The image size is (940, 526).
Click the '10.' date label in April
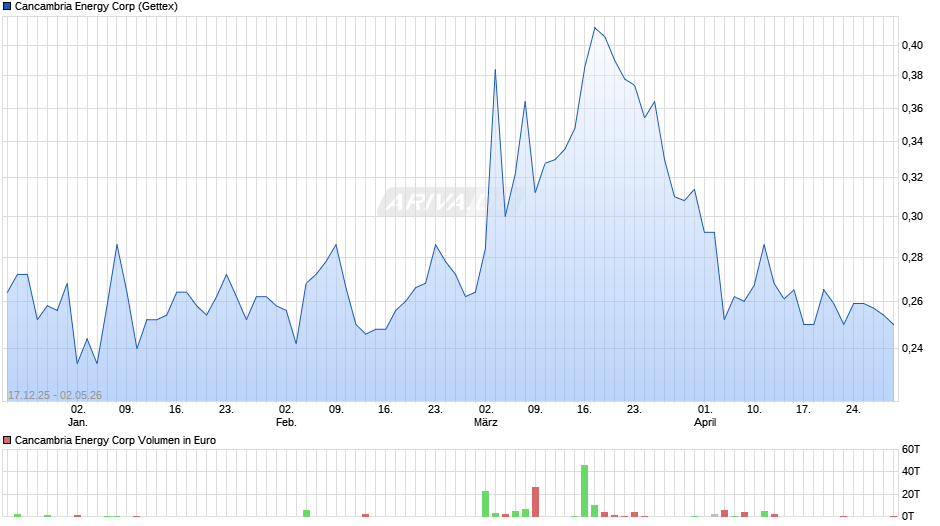pos(754,409)
